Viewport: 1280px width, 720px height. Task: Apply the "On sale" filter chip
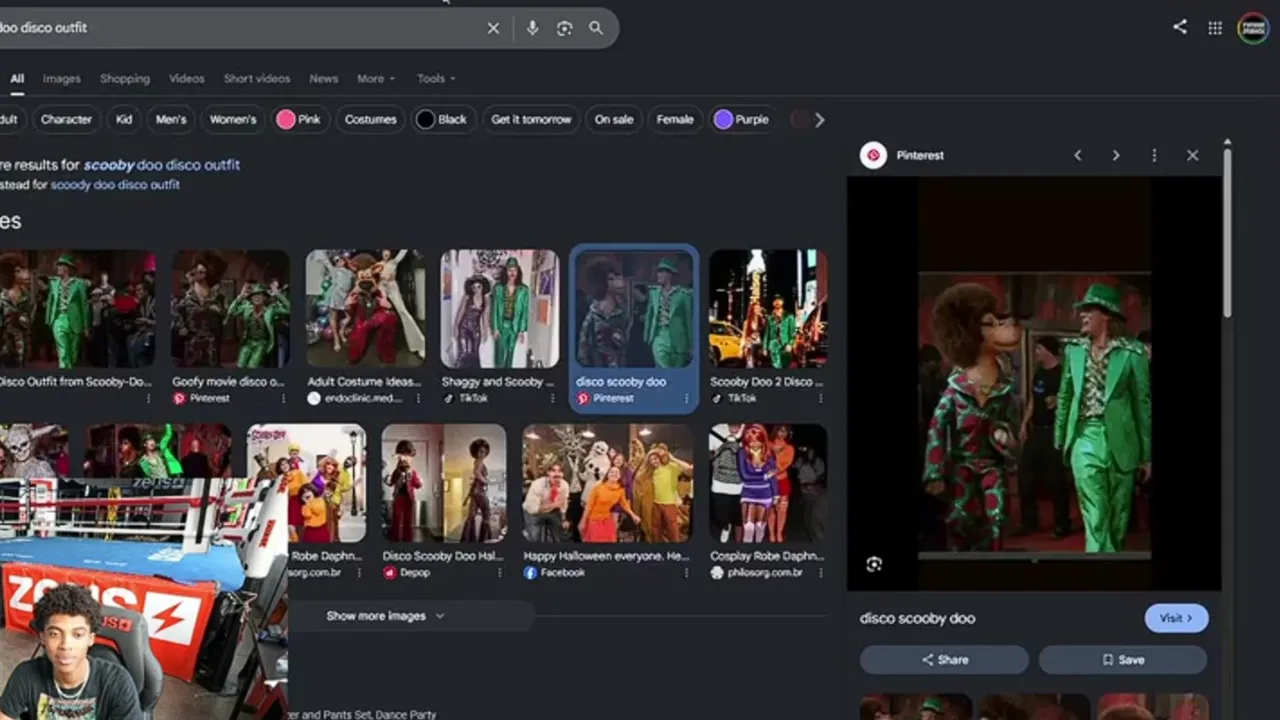pos(614,120)
